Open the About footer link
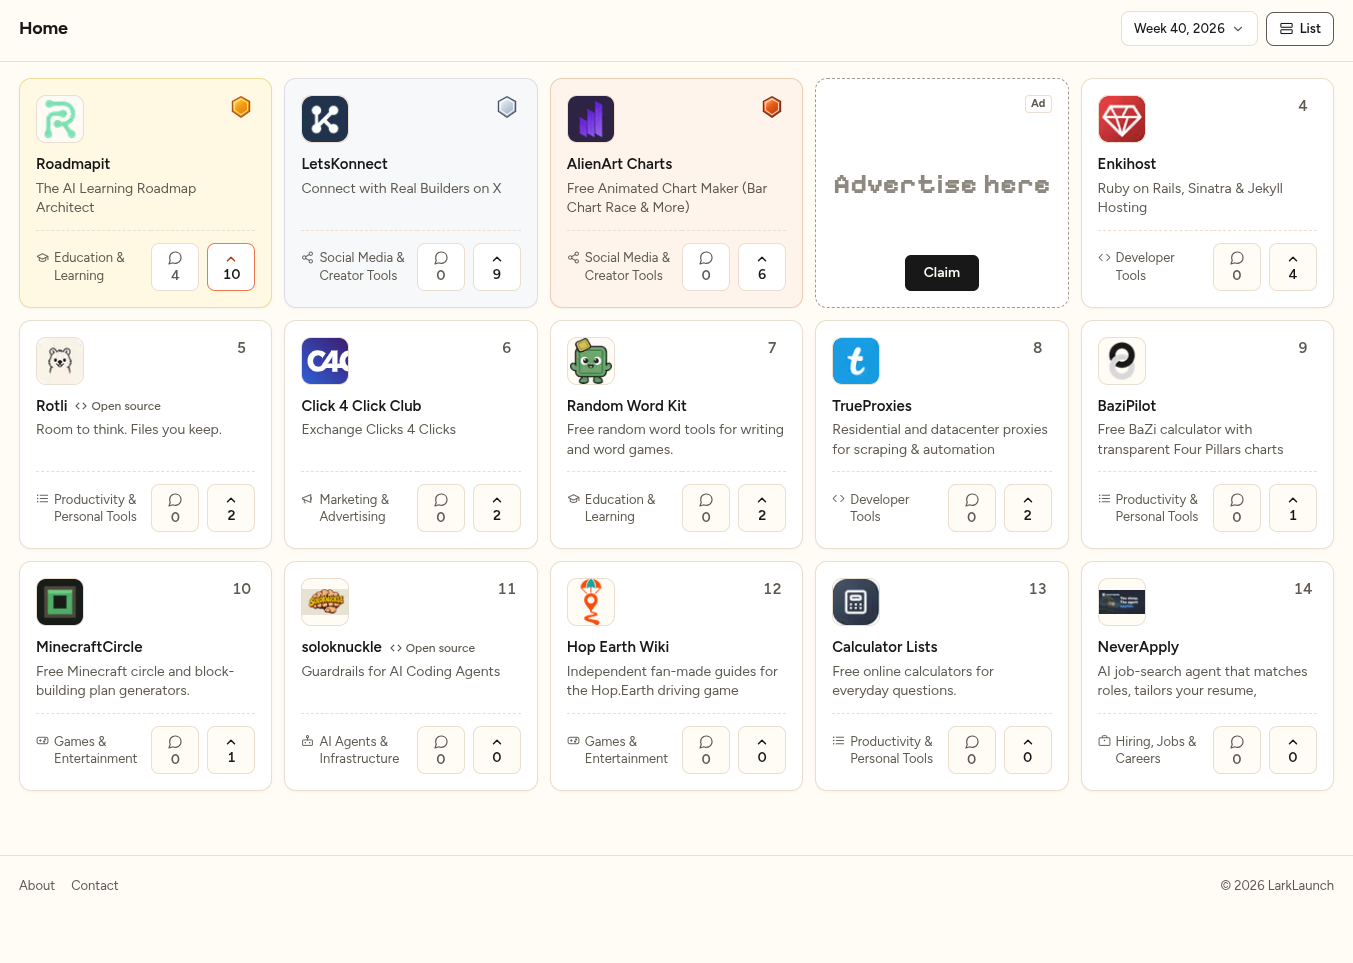The width and height of the screenshot is (1353, 963). (x=37, y=886)
